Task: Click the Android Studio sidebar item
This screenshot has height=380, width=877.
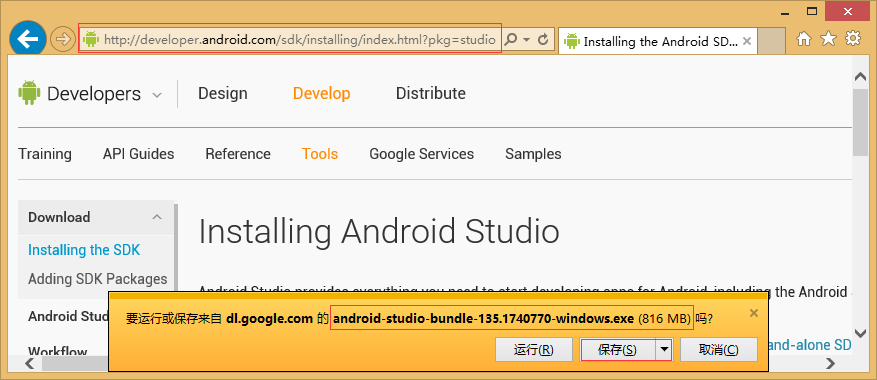Action: 68,316
